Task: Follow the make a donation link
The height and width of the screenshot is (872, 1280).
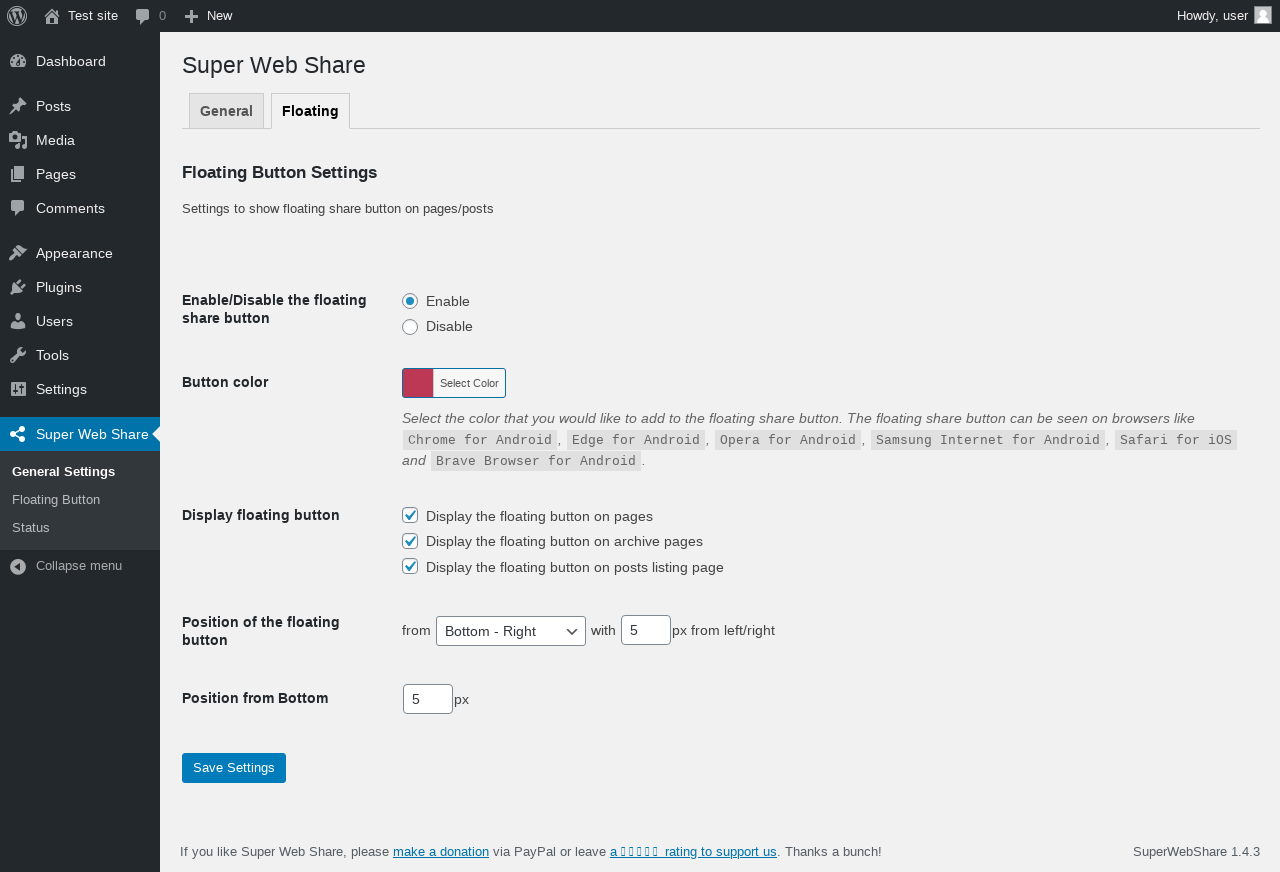Action: tap(441, 852)
